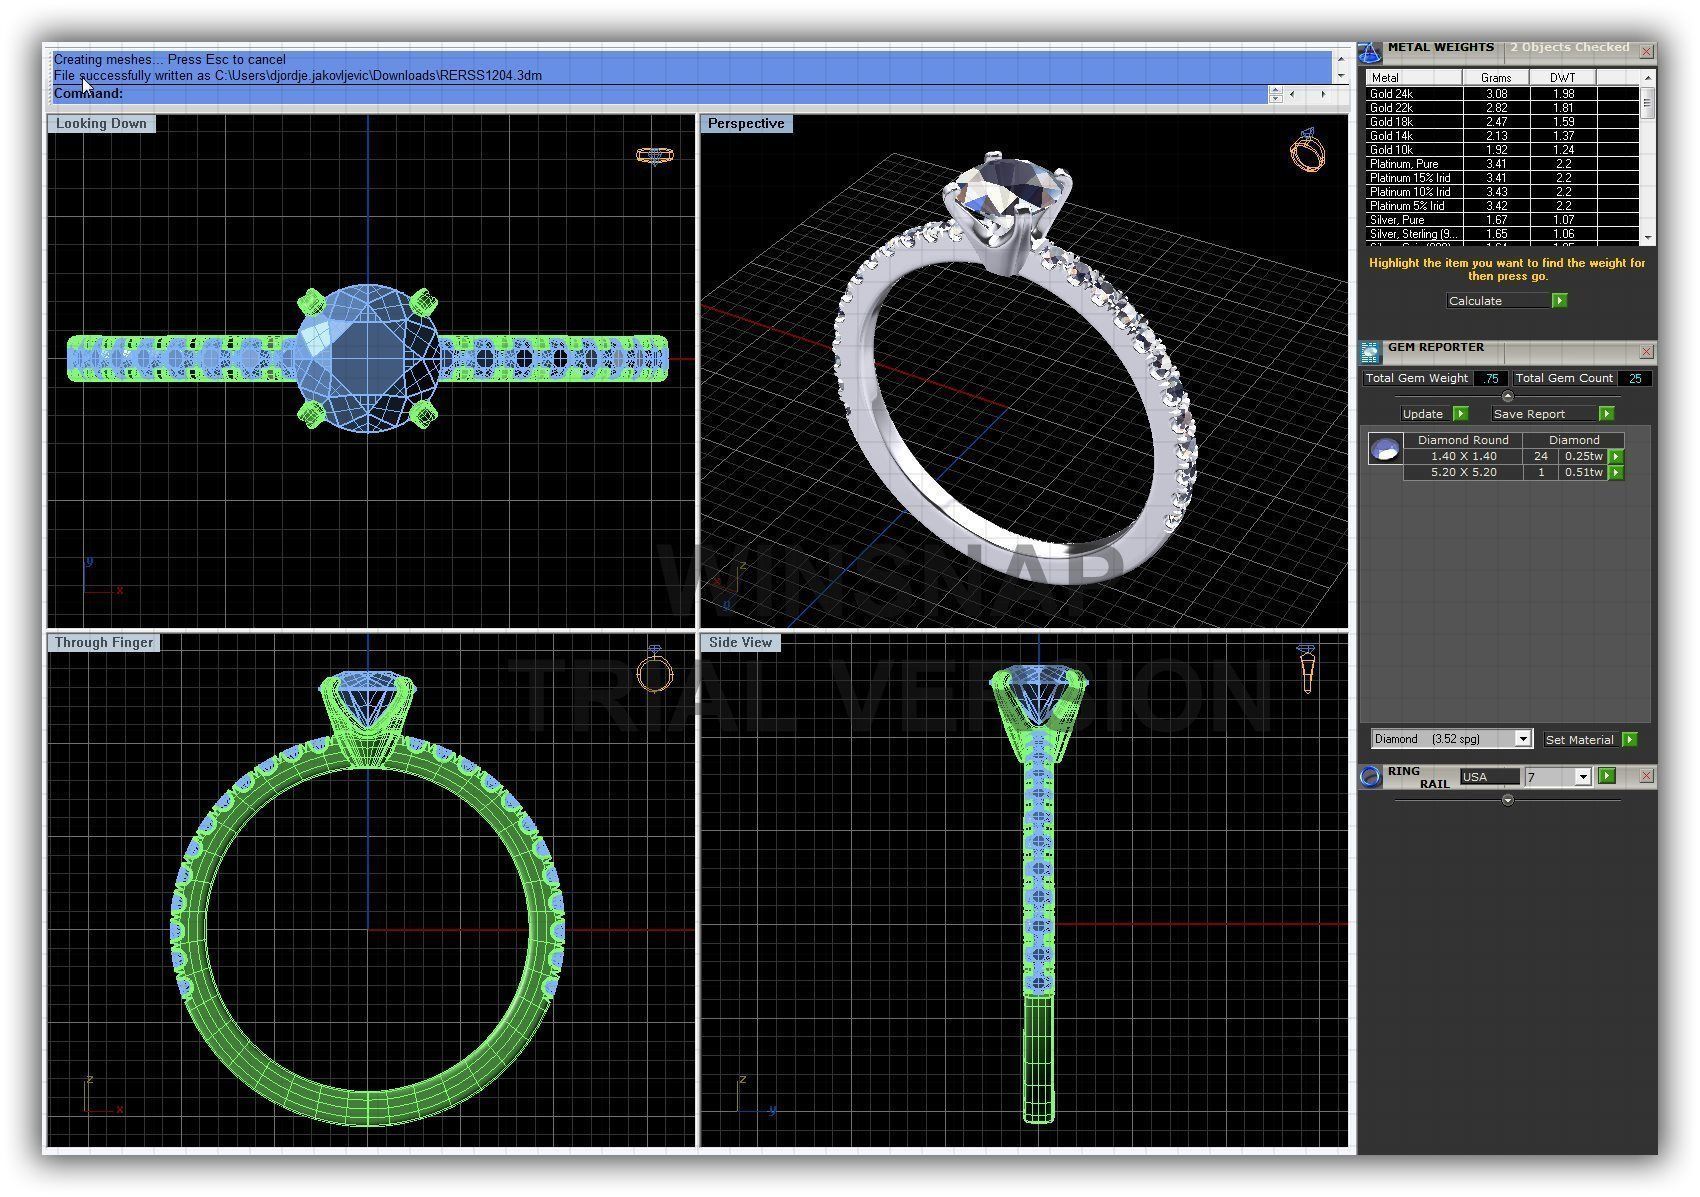Click the Metal column header
This screenshot has height=1197, width=1700.
tap(1415, 78)
